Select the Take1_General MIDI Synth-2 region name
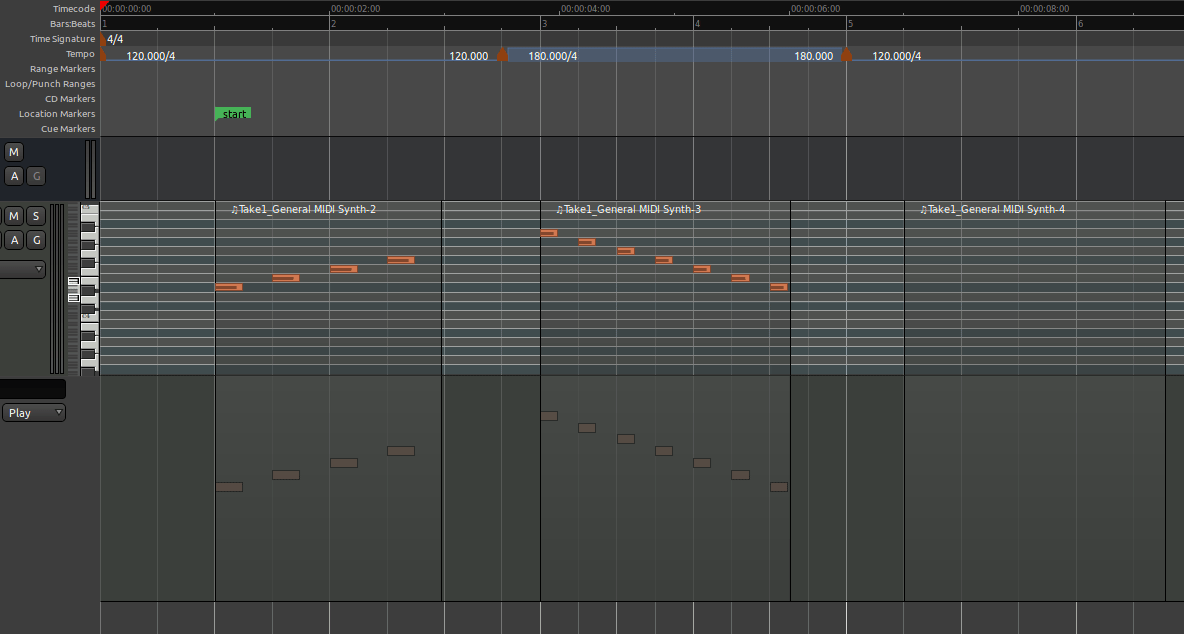 [x=303, y=210]
